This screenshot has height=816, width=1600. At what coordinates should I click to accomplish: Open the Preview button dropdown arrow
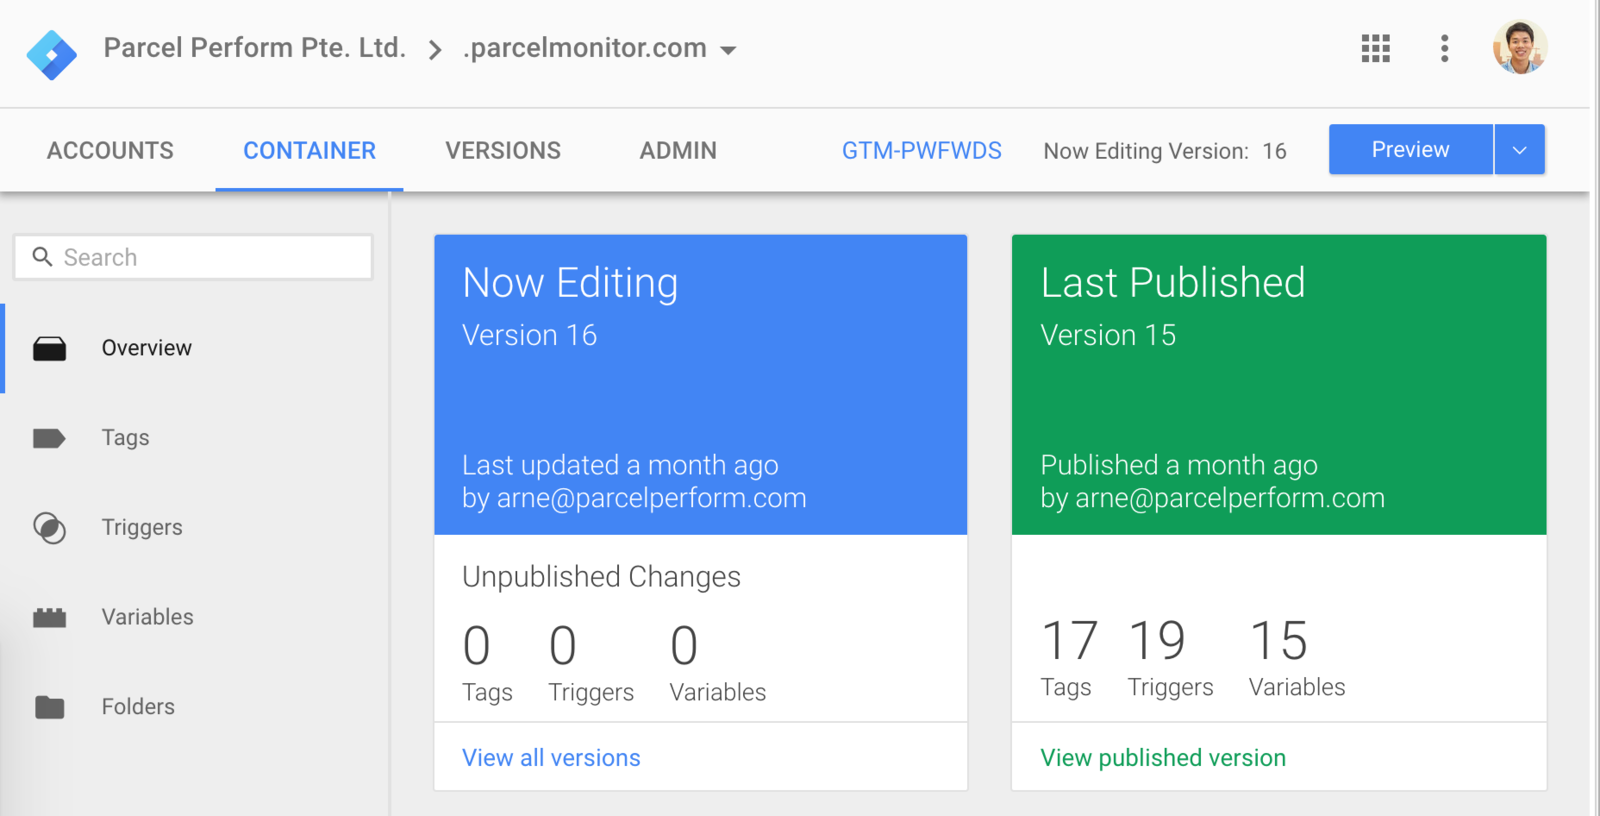[x=1519, y=150]
